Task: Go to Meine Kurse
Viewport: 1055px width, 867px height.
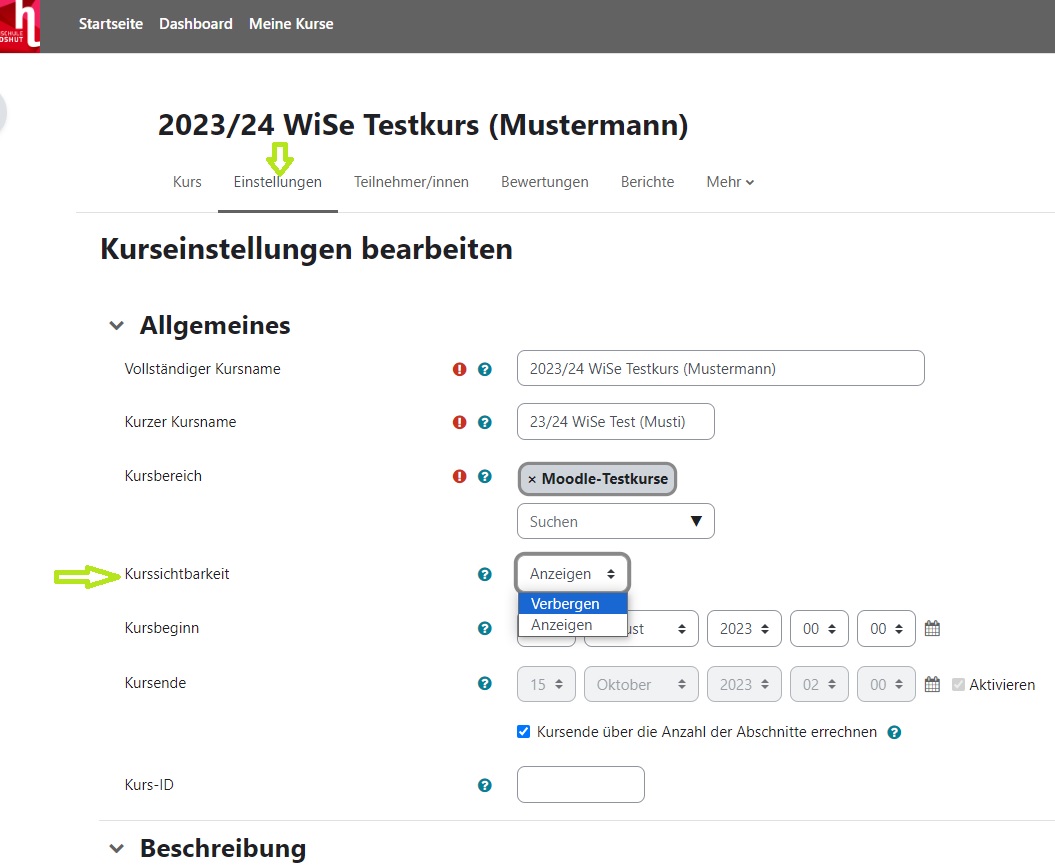Action: point(291,24)
